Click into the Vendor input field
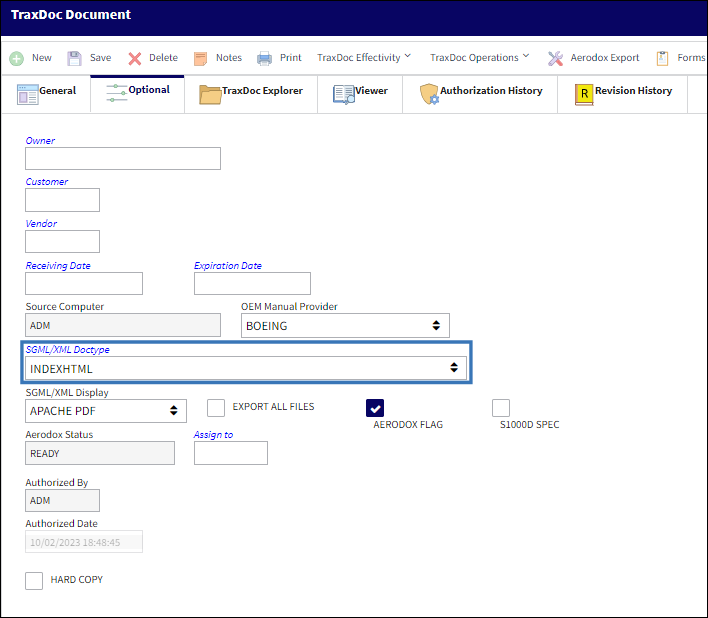The image size is (708, 618). 62,242
